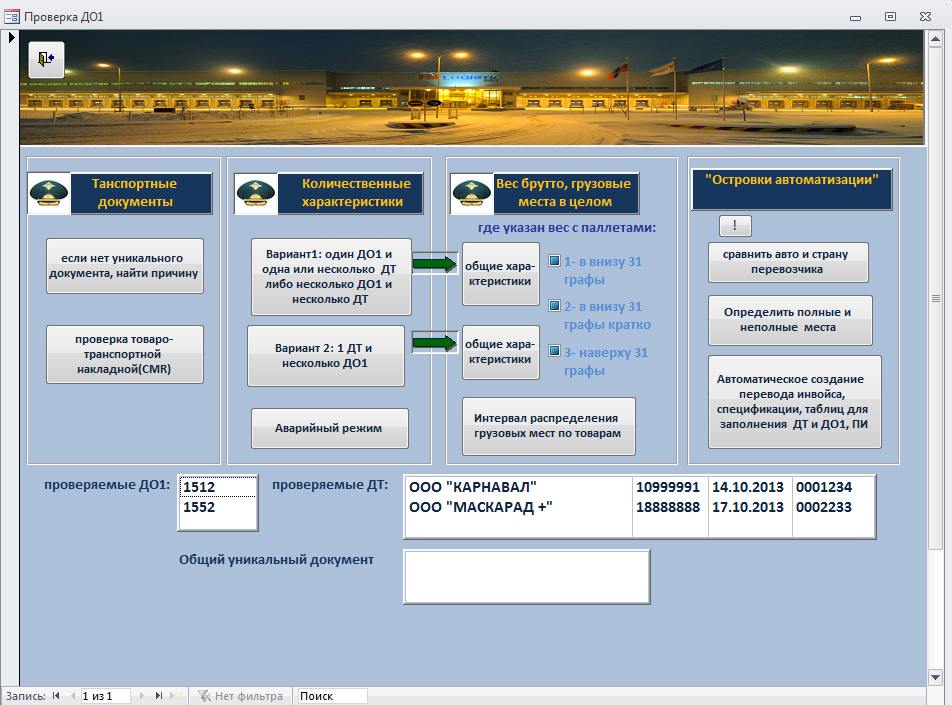Image resolution: width=952 pixels, height=705 pixels.
Task: Check option 3- наверху 31 графы
Action: point(554,350)
